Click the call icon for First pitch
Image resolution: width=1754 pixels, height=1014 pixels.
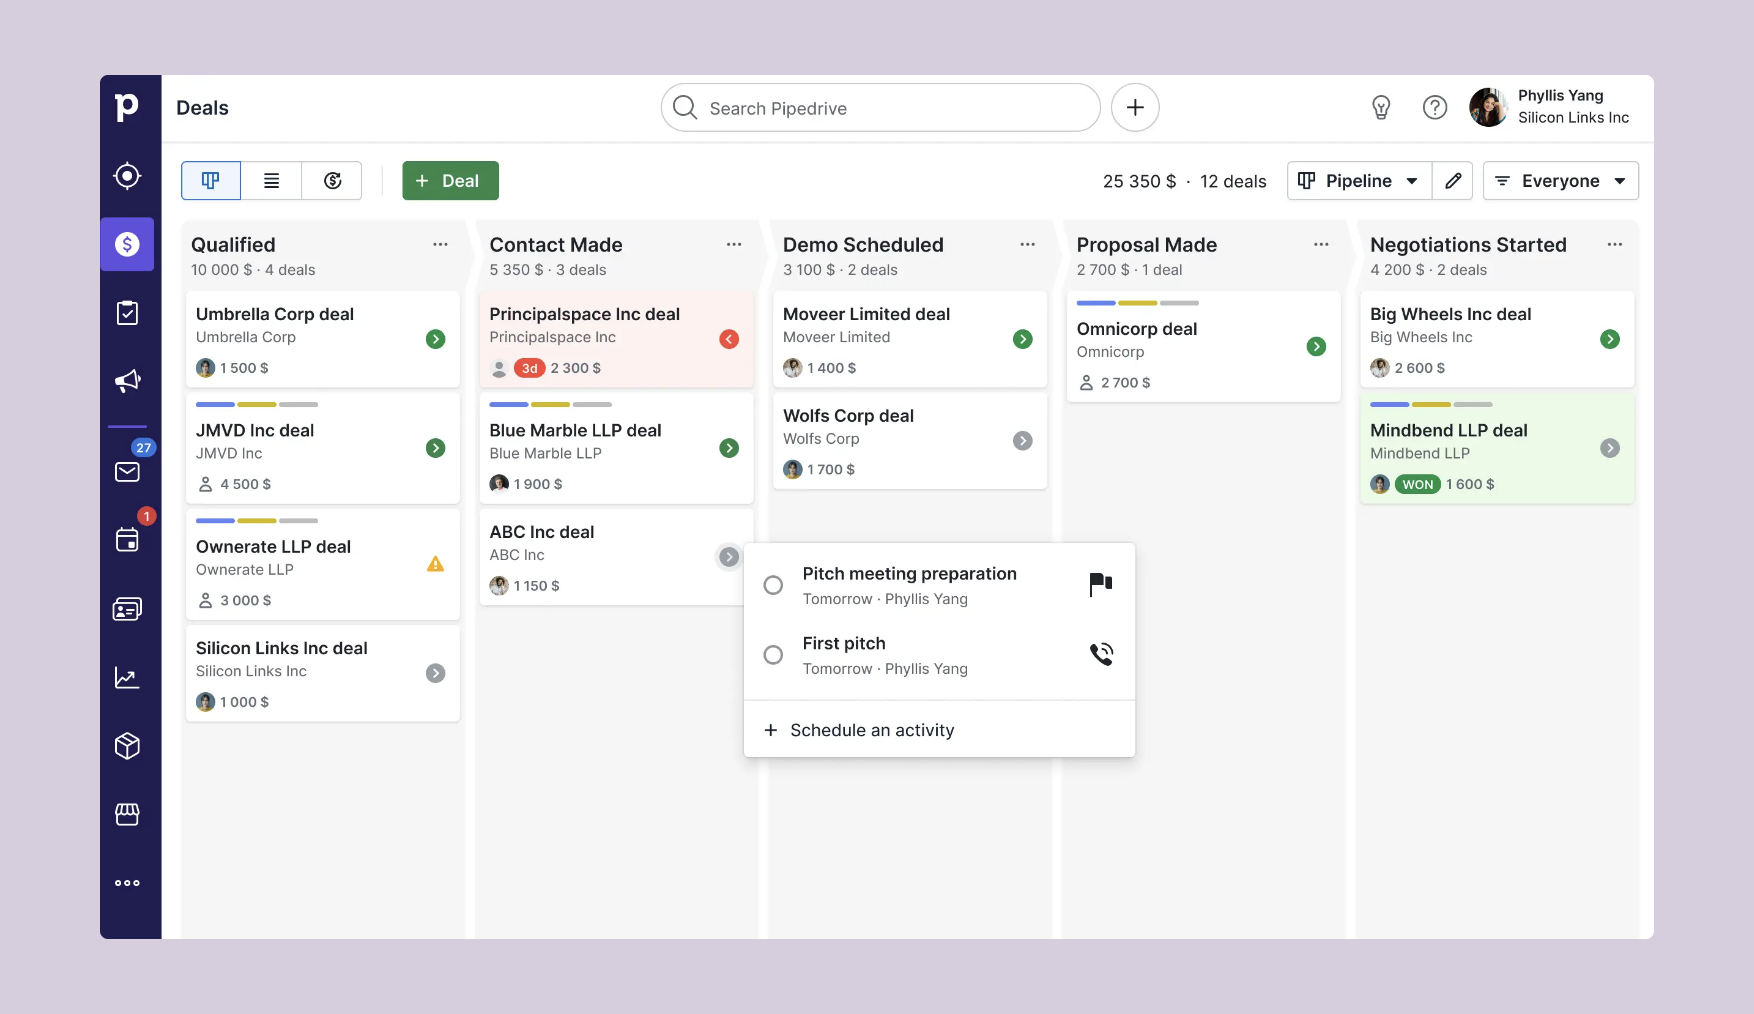[1101, 654]
